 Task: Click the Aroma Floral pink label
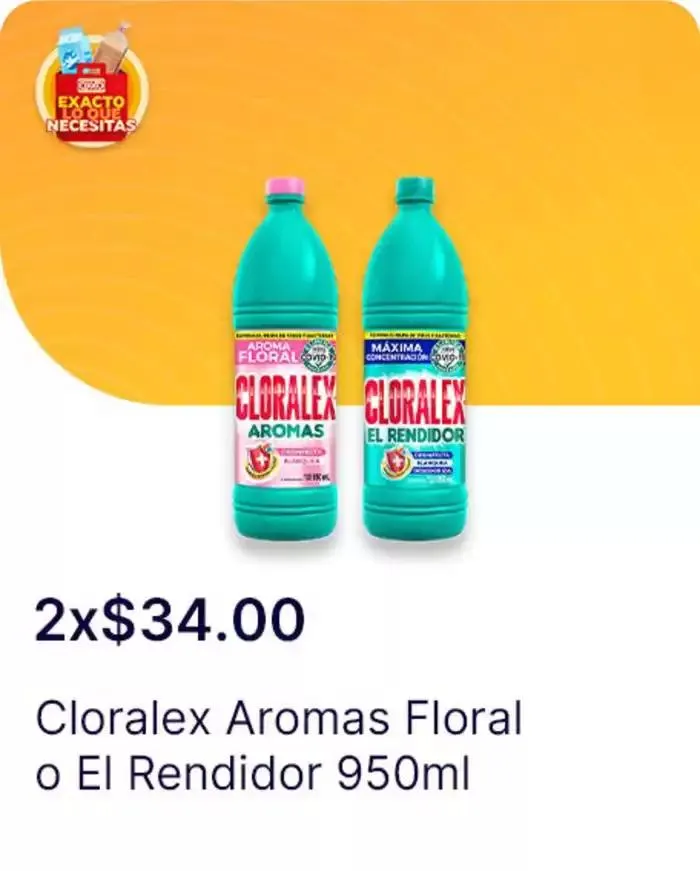(268, 353)
